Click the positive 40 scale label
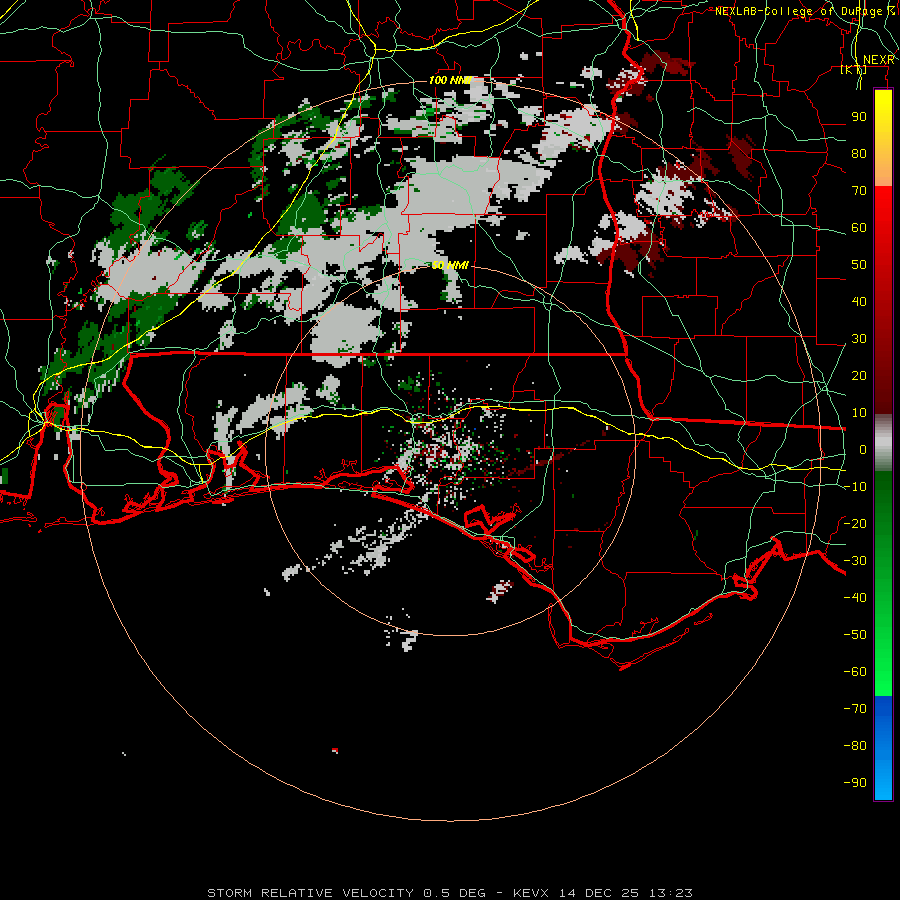 859,301
